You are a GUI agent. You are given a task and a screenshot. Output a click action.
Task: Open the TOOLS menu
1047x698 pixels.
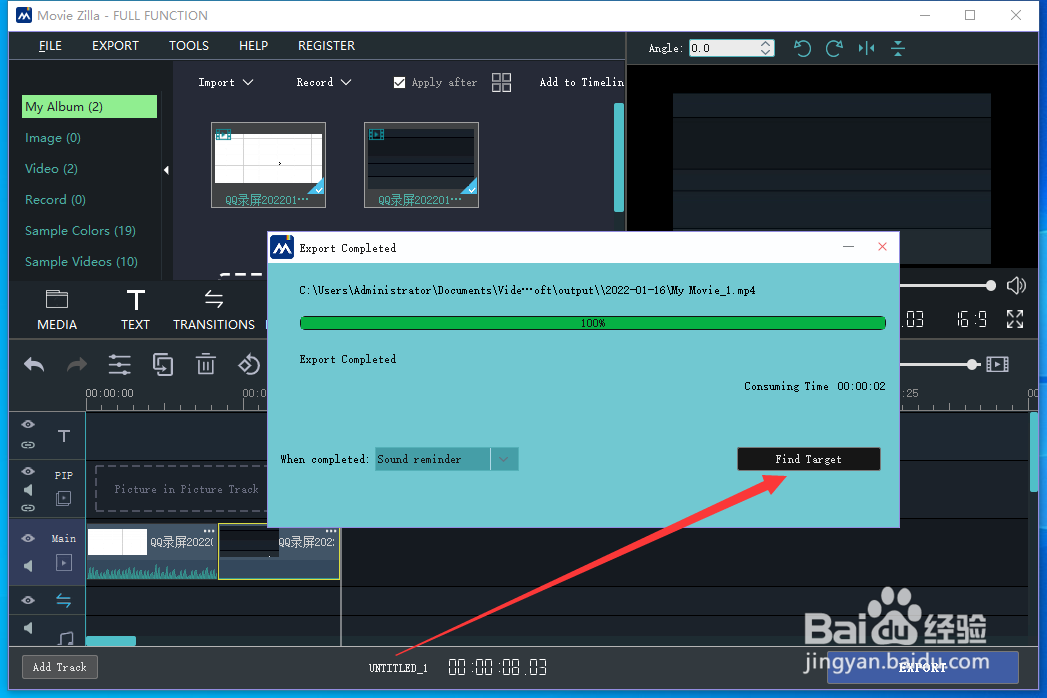coord(189,45)
